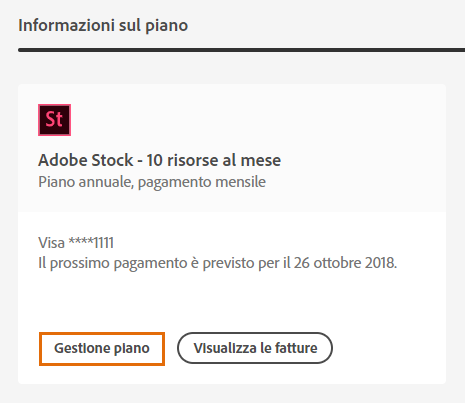465x403 pixels.
Task: Click the masked card number ****1111
Action: click(x=91, y=242)
